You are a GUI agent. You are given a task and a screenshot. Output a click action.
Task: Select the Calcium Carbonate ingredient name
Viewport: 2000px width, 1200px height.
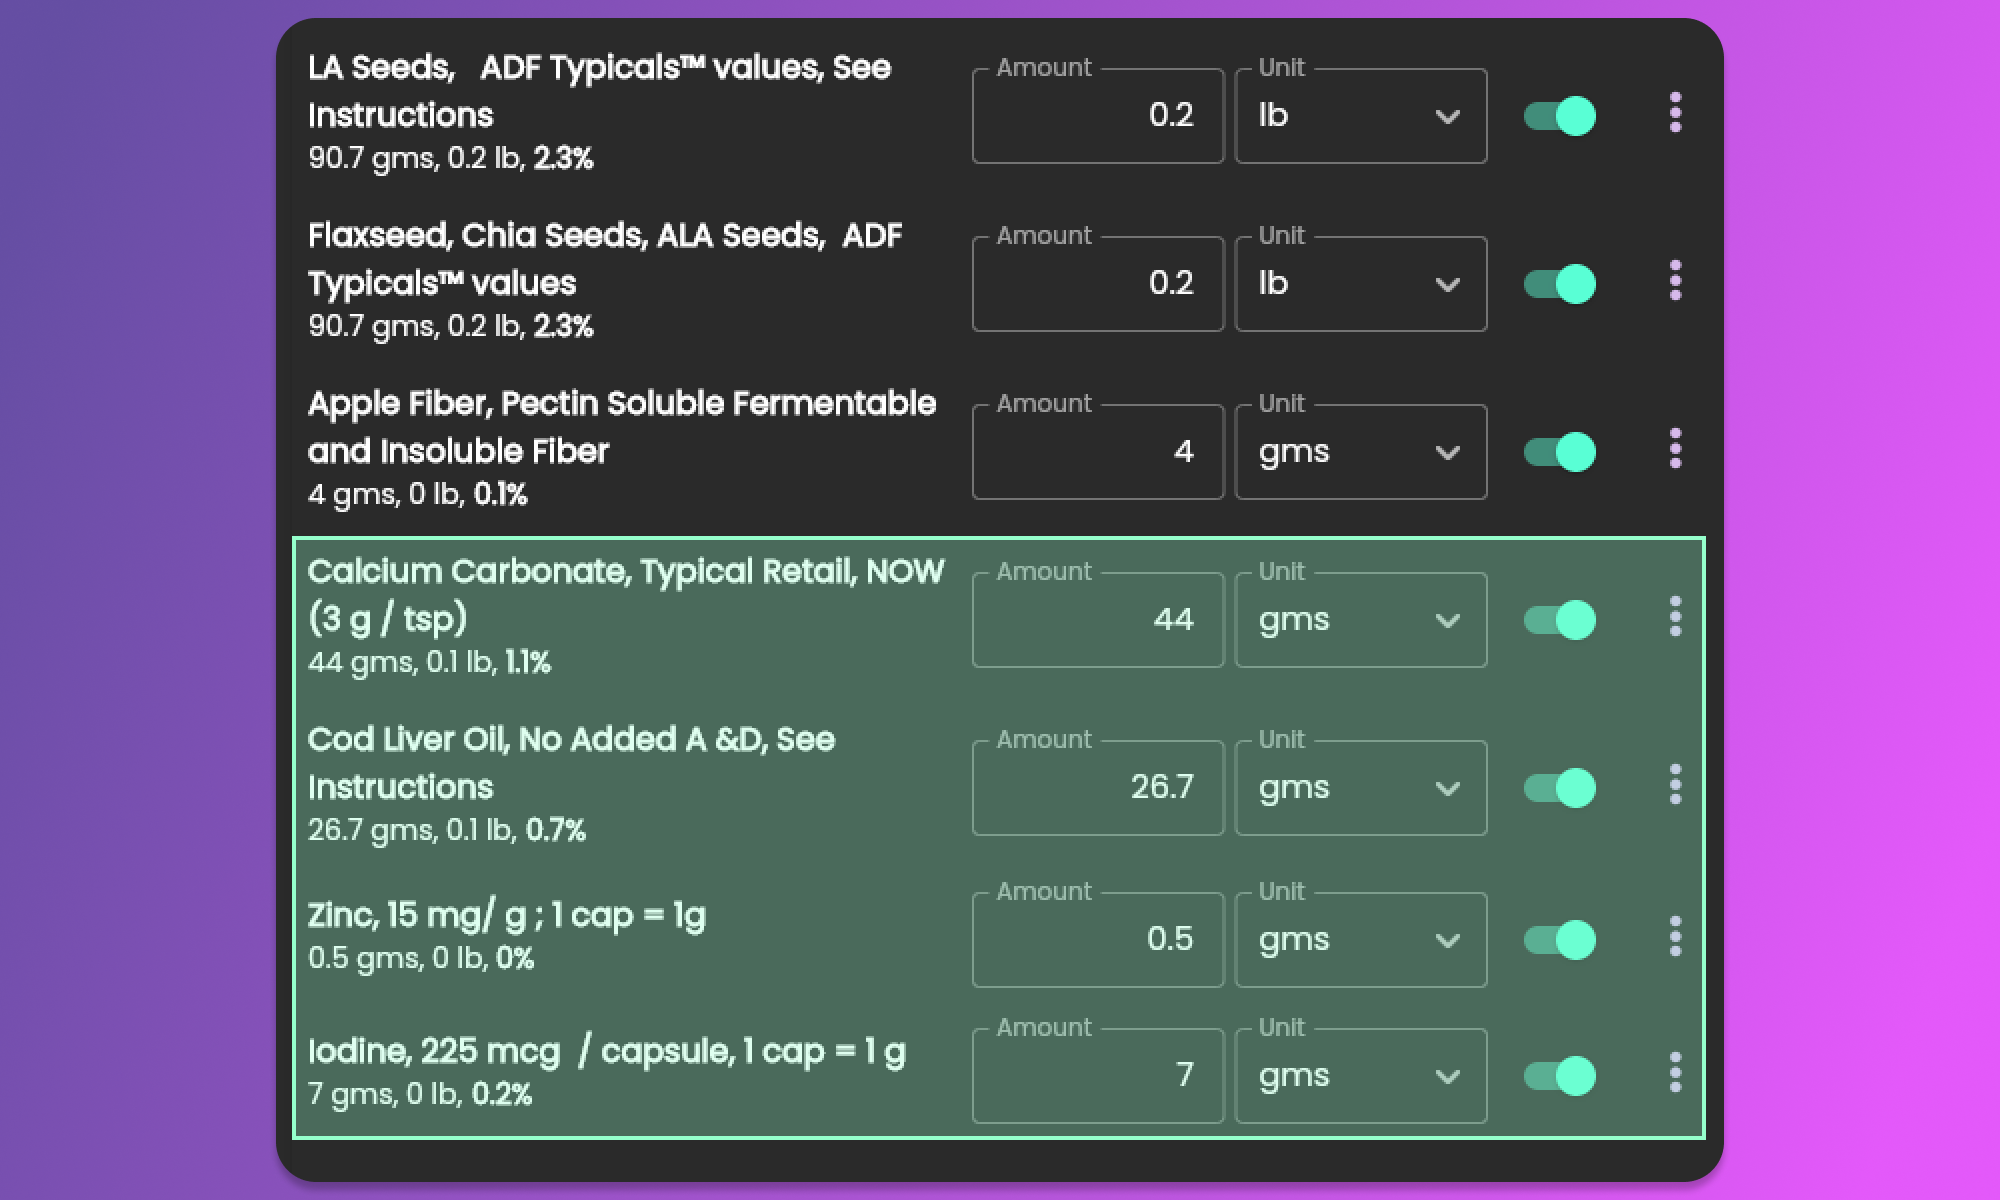[x=625, y=594]
